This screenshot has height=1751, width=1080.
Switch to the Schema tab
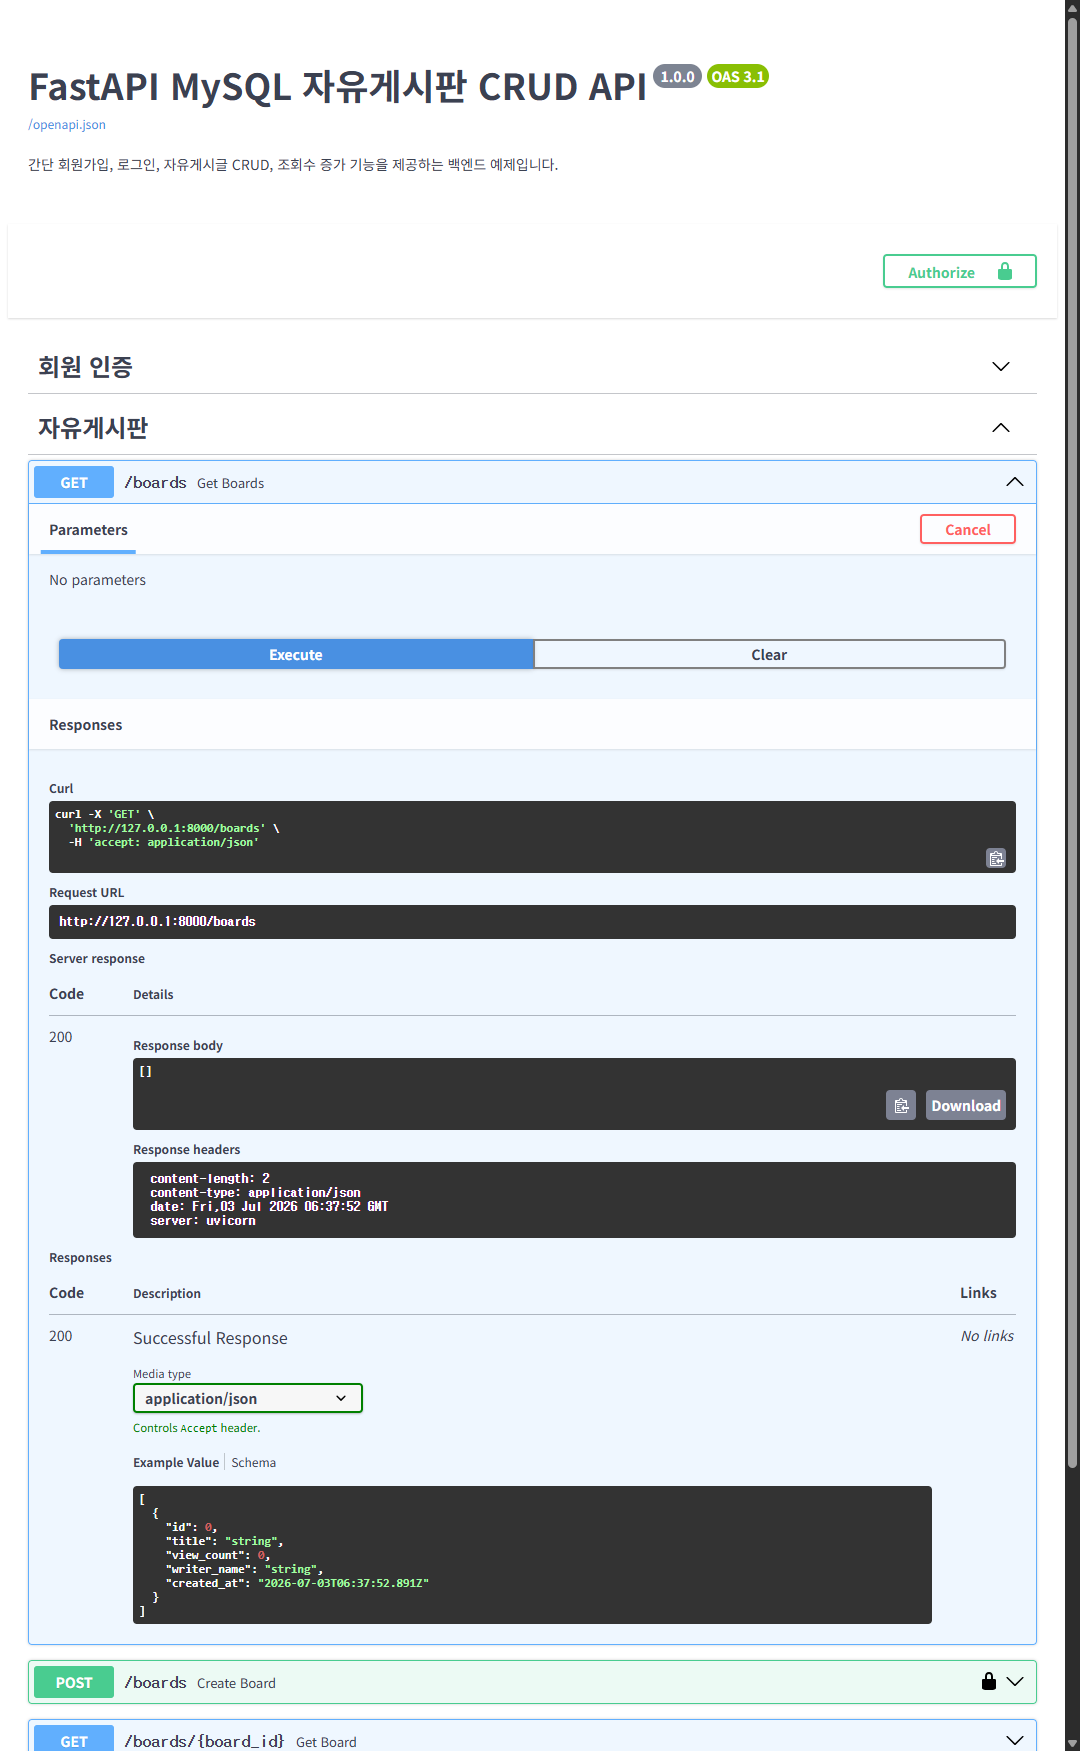(254, 1462)
